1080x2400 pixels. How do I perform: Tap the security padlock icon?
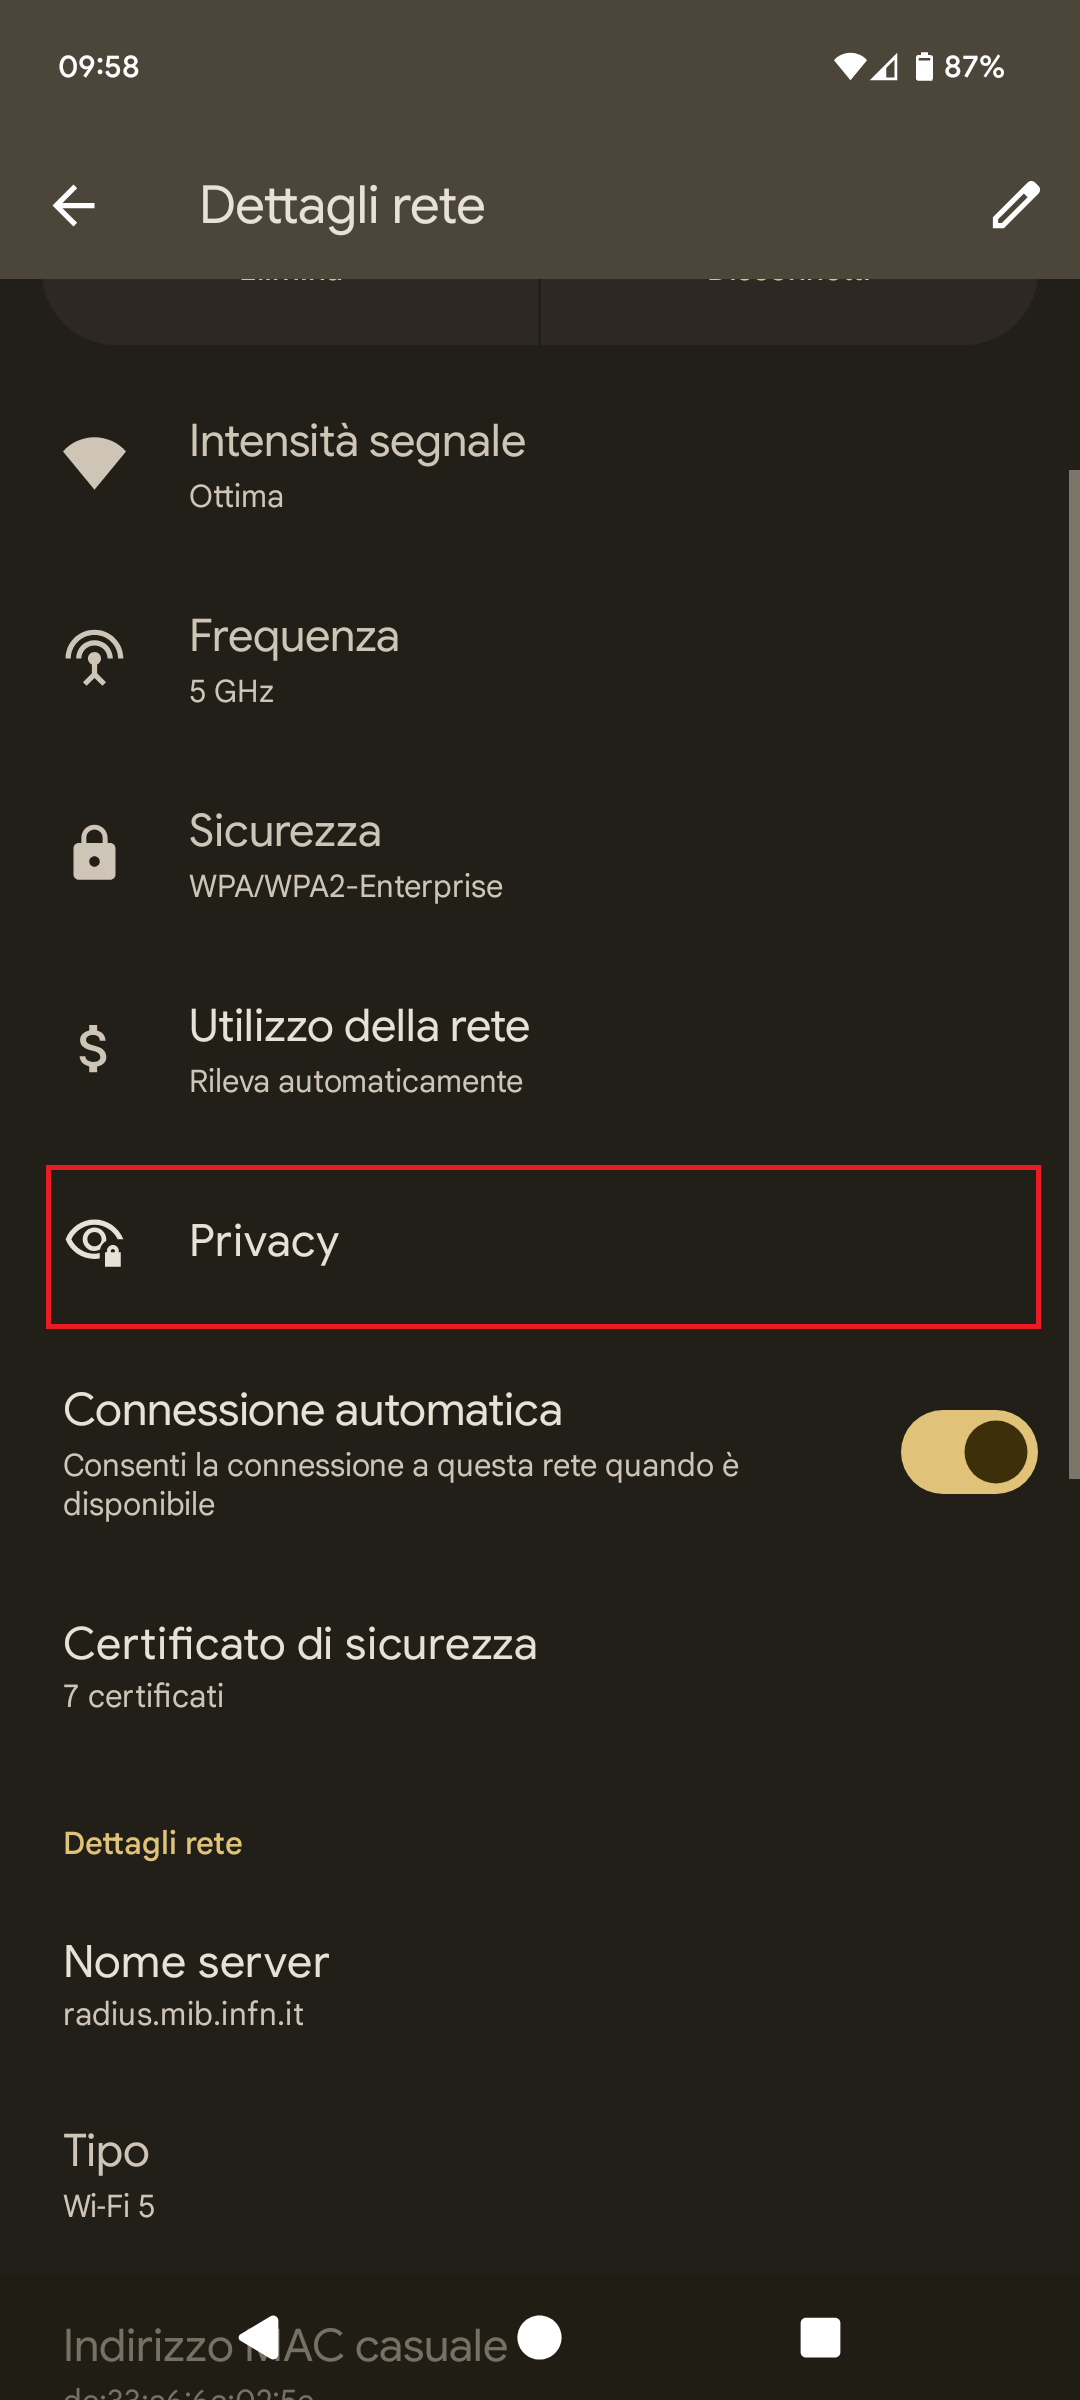point(94,853)
